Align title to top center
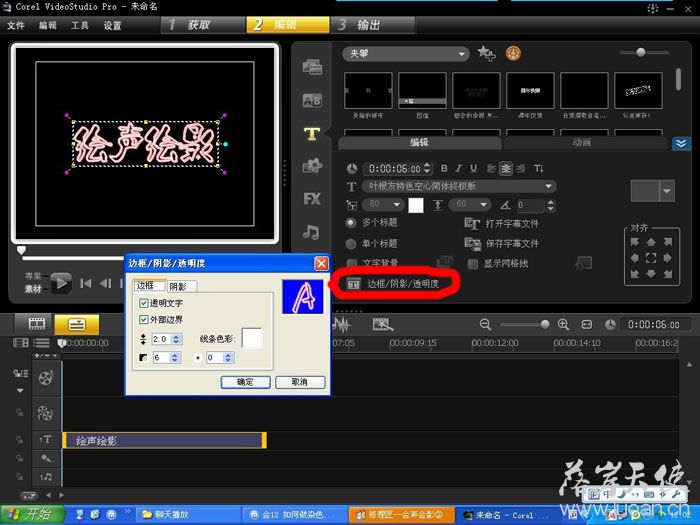 tap(651, 242)
